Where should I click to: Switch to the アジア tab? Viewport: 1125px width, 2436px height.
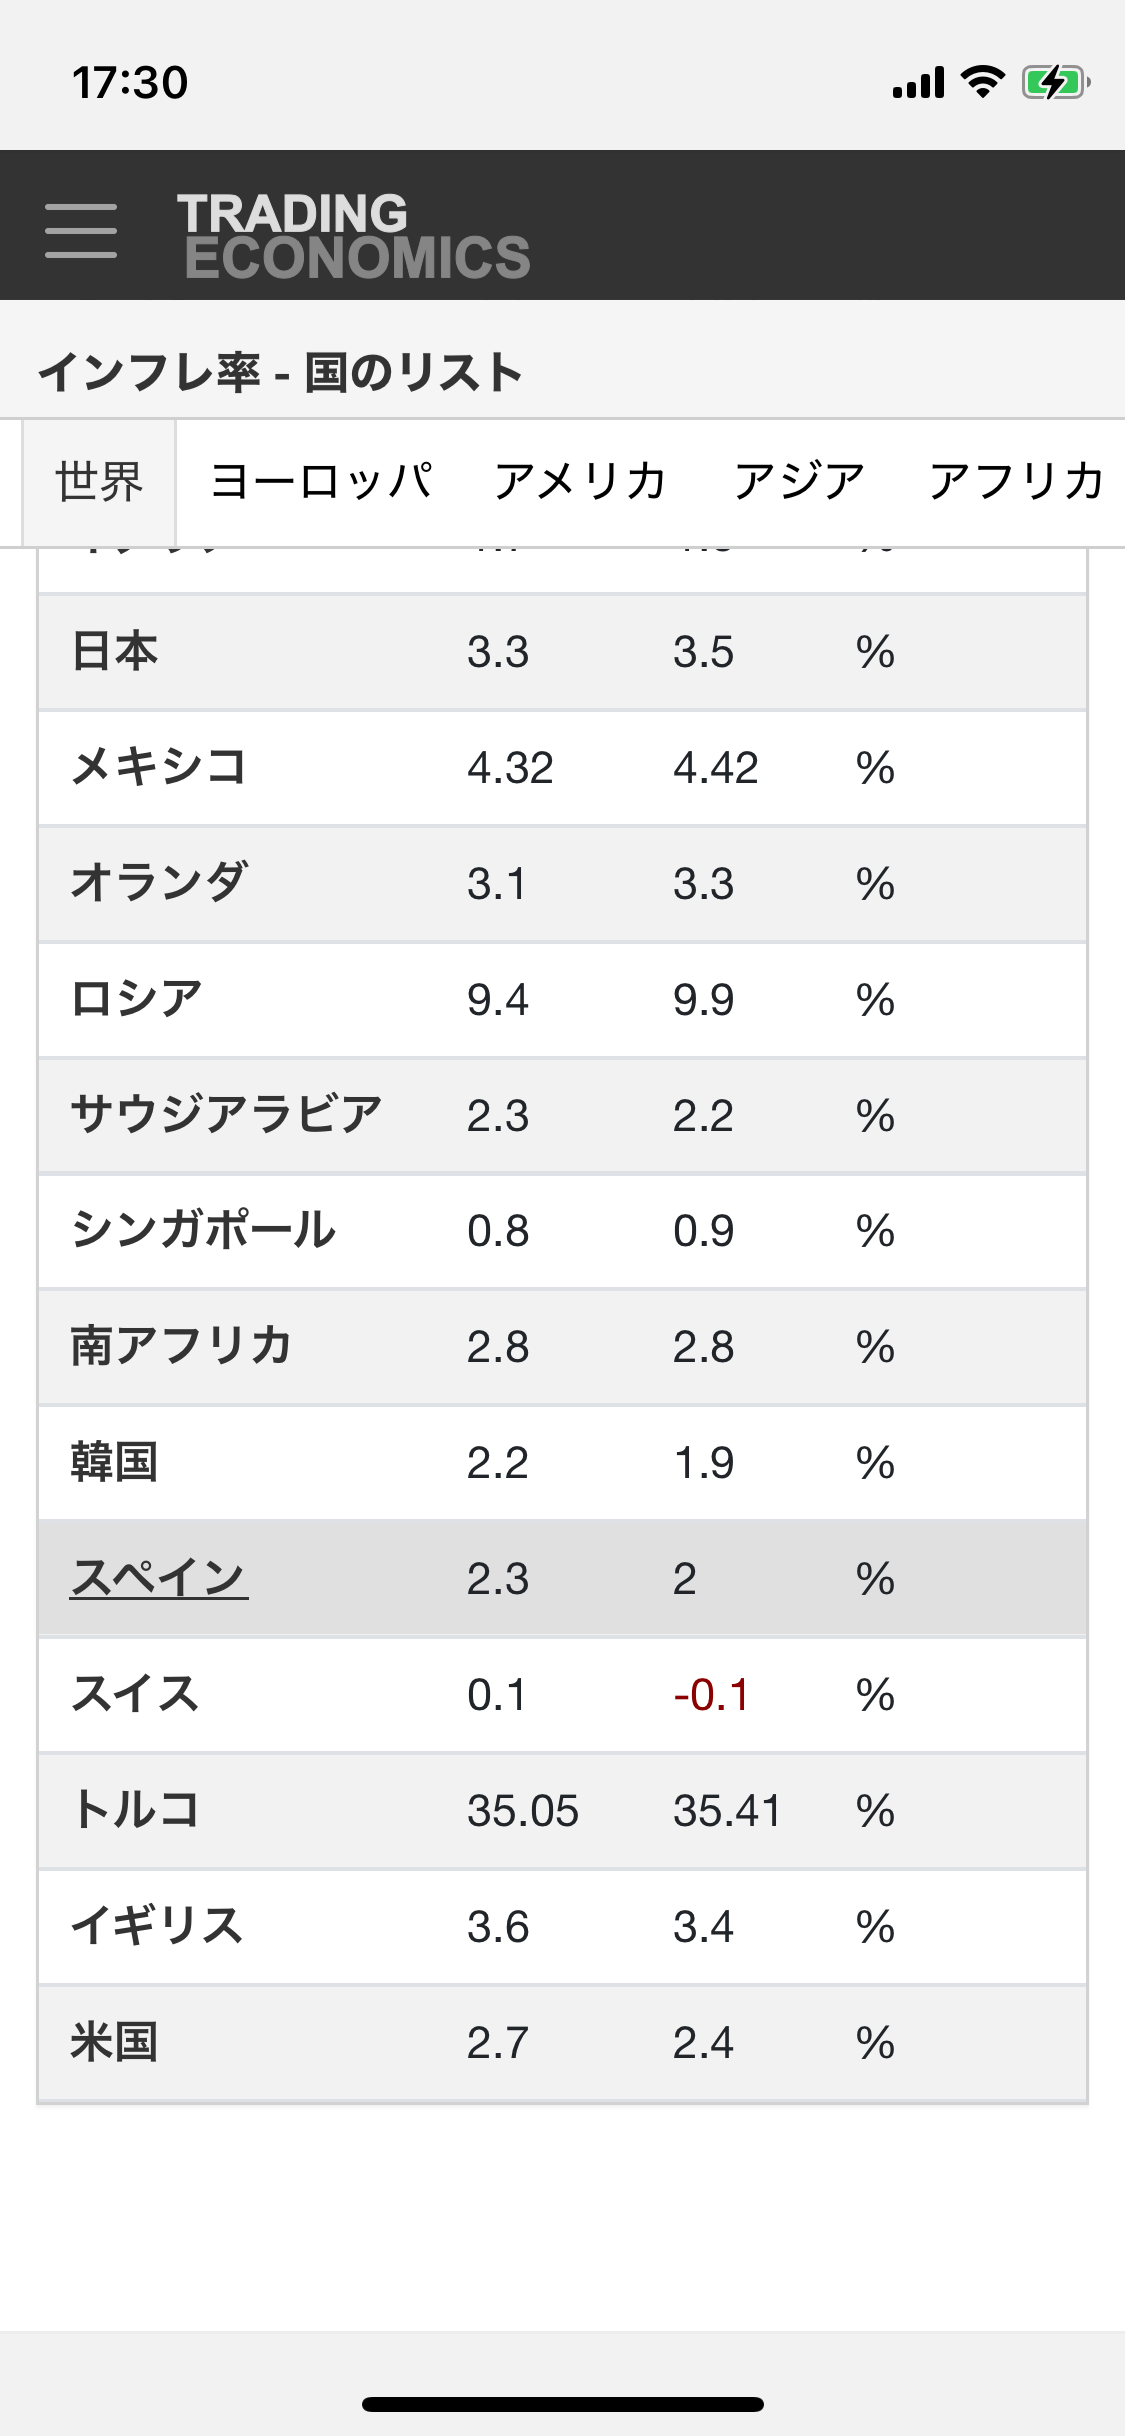(x=798, y=482)
